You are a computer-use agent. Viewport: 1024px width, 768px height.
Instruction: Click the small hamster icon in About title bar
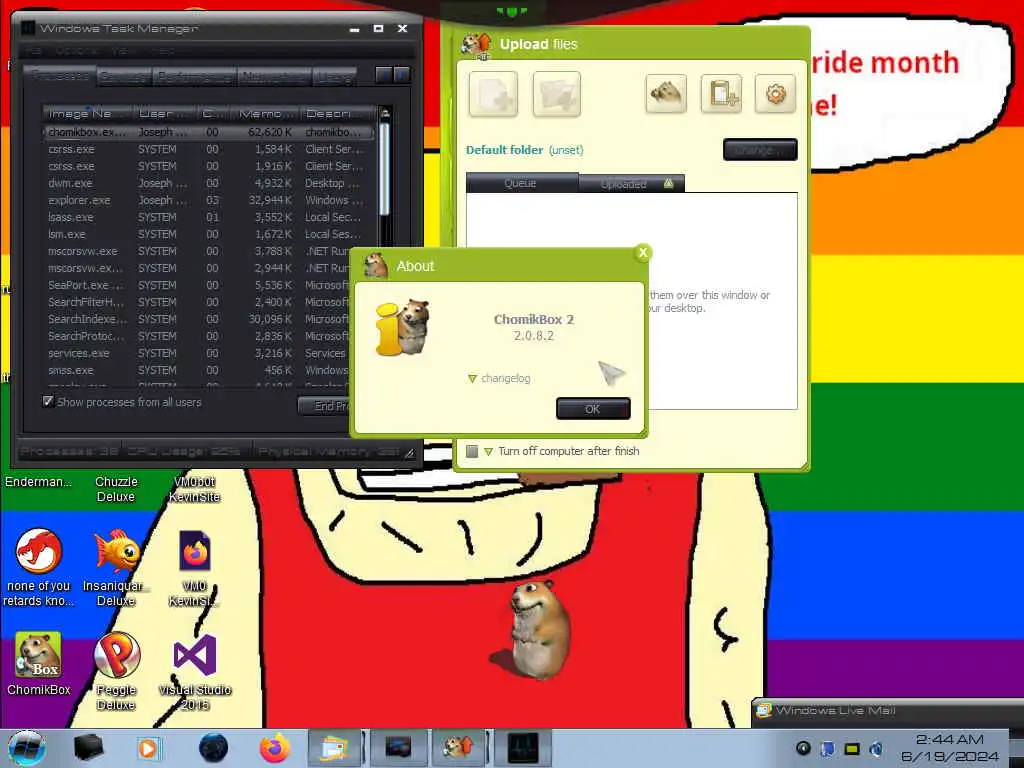coord(376,266)
